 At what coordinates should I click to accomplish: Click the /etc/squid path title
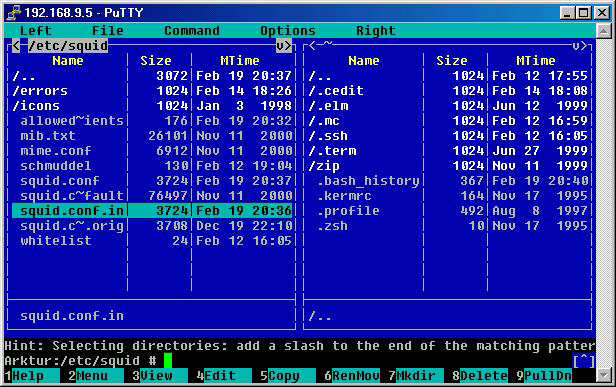click(x=68, y=46)
